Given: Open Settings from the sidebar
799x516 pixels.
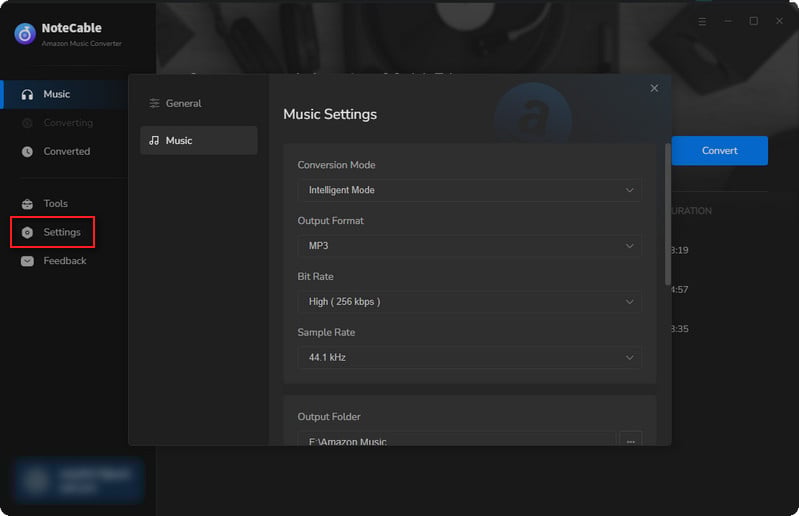Looking at the screenshot, I should [52, 232].
